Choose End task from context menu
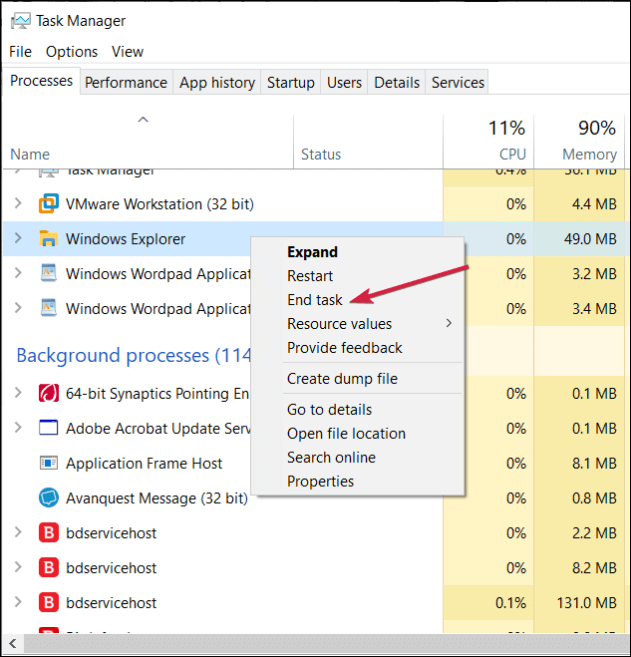 314,300
